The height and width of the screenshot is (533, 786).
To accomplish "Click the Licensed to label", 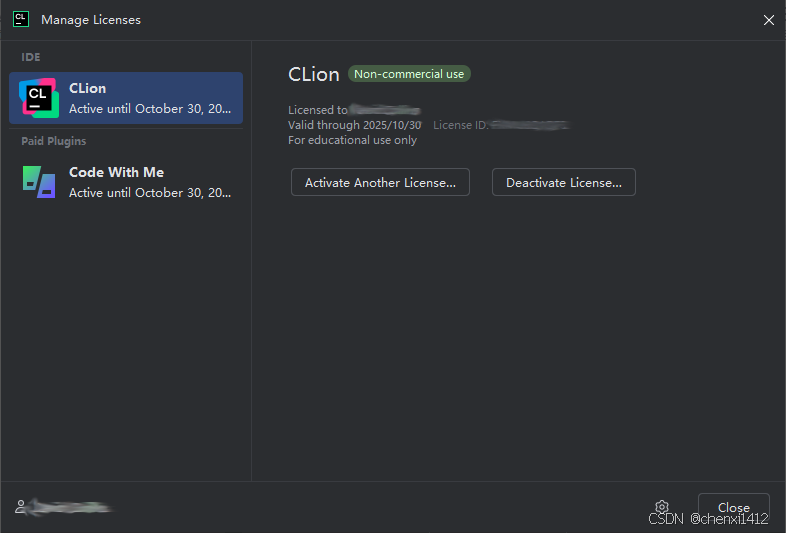I will [317, 110].
